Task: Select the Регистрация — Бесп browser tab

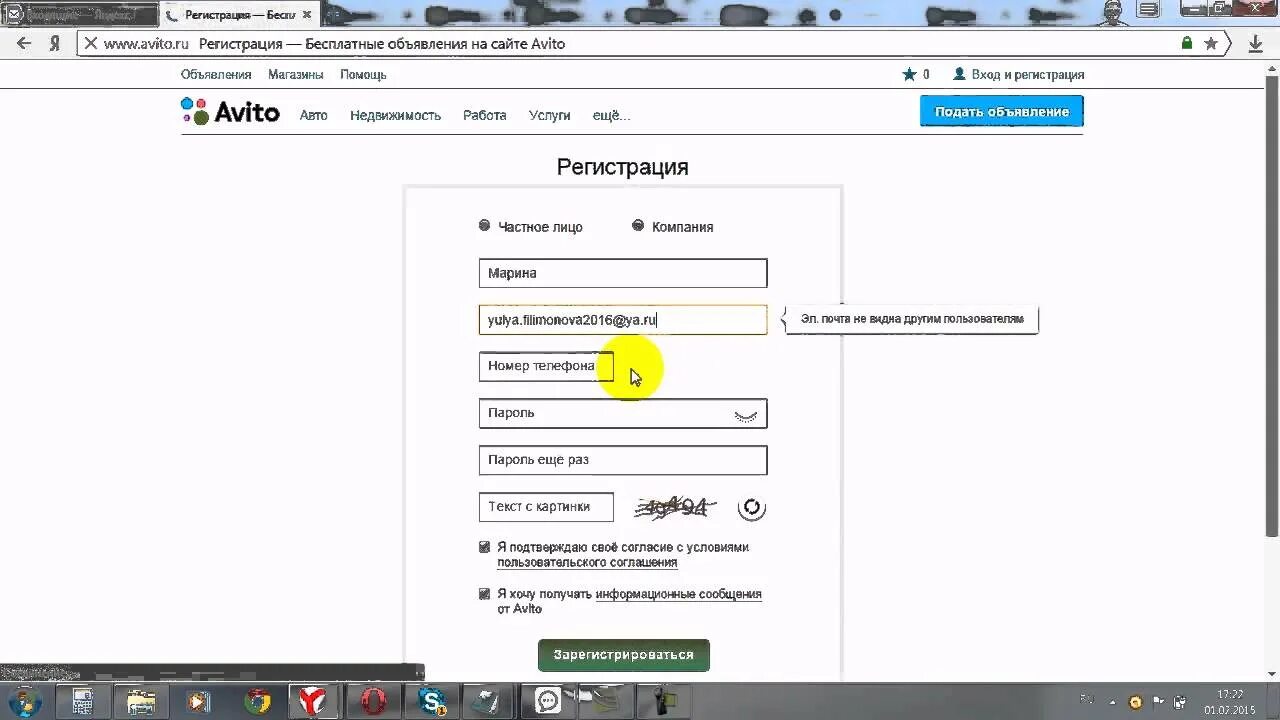Action: coord(240,15)
